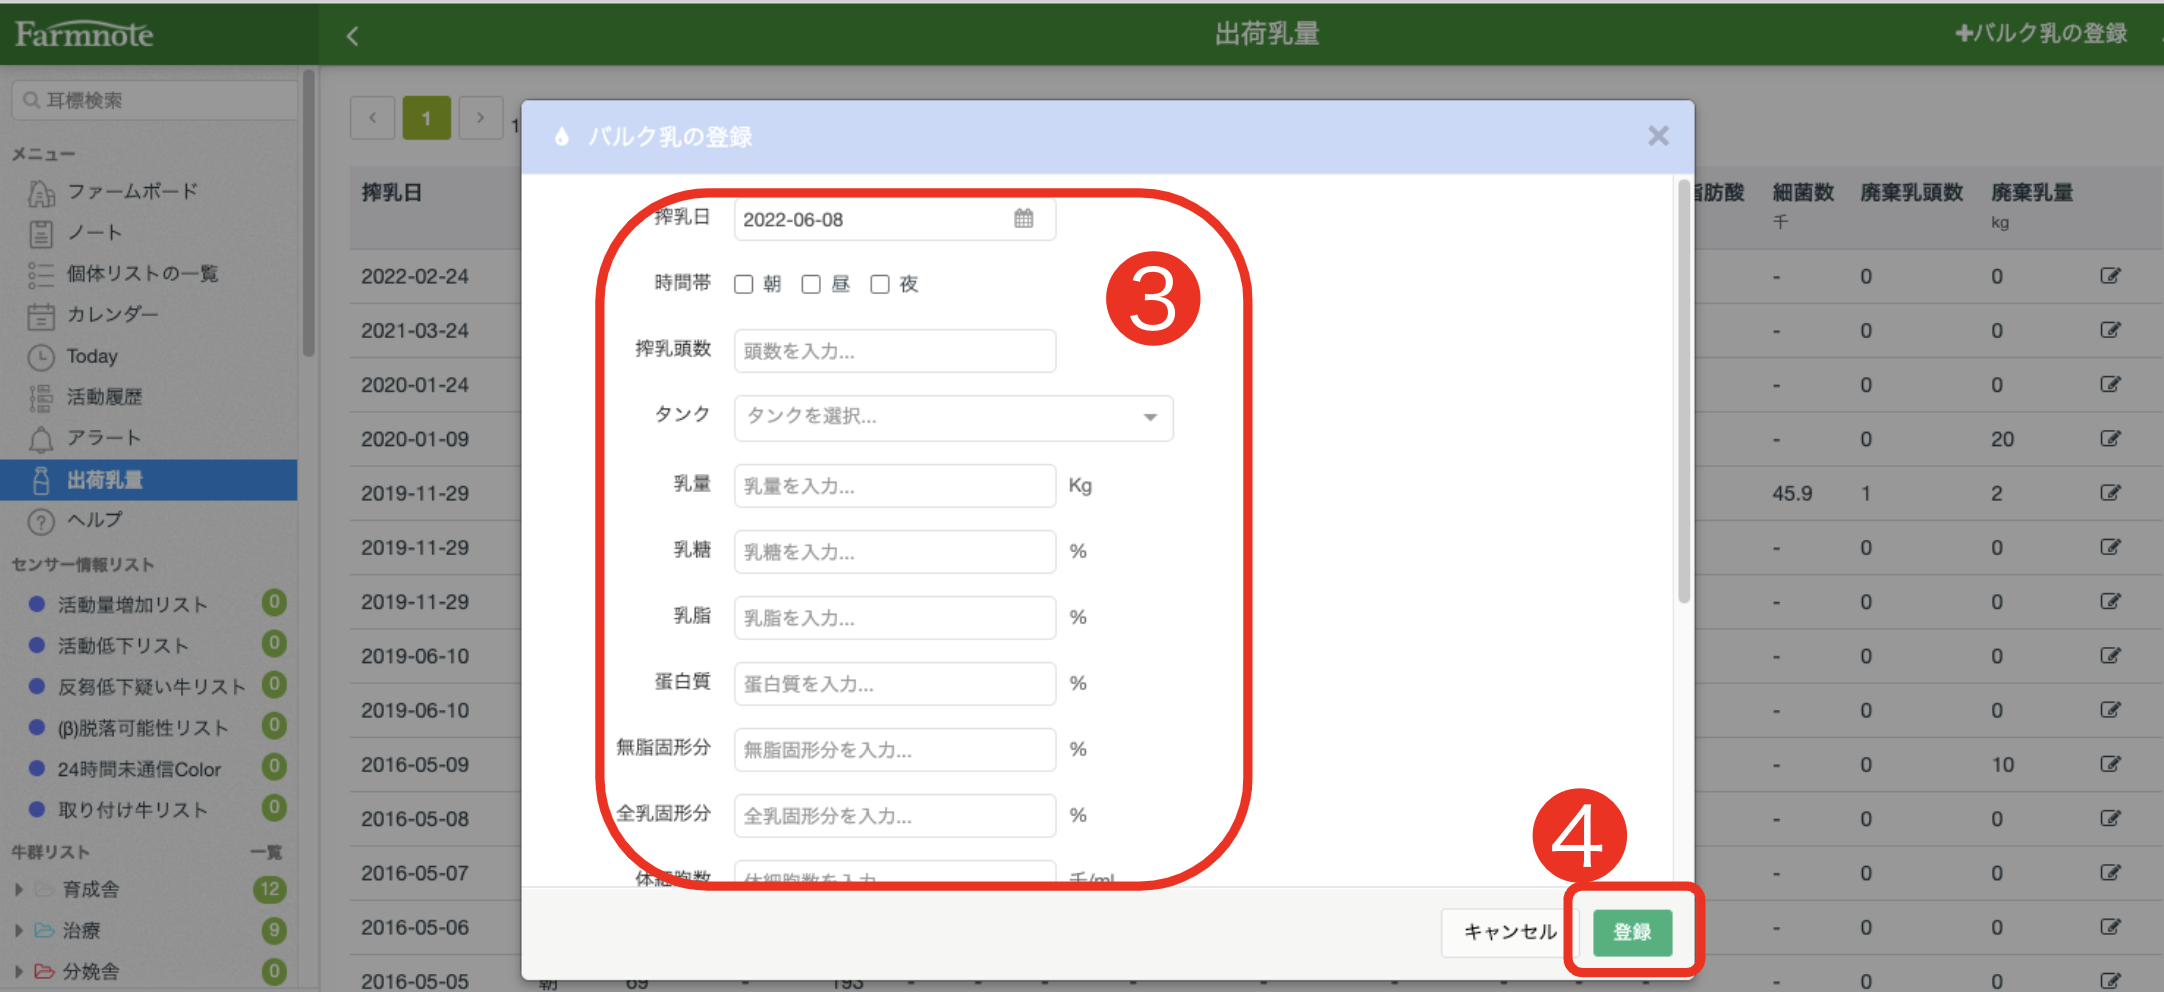The width and height of the screenshot is (2164, 992).
Task: Click the back arrow in the header
Action: tap(352, 36)
